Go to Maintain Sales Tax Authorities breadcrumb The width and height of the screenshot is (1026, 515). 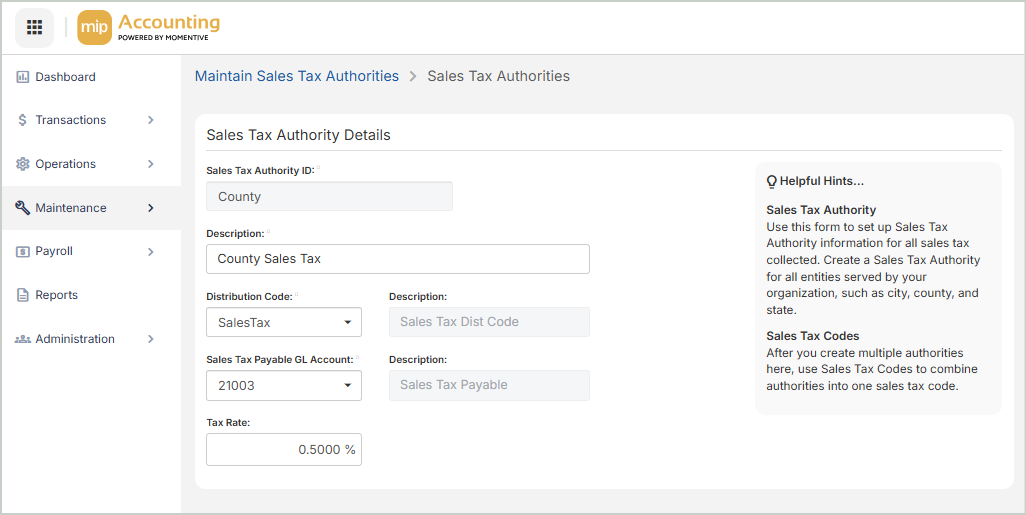pyautogui.click(x=296, y=76)
